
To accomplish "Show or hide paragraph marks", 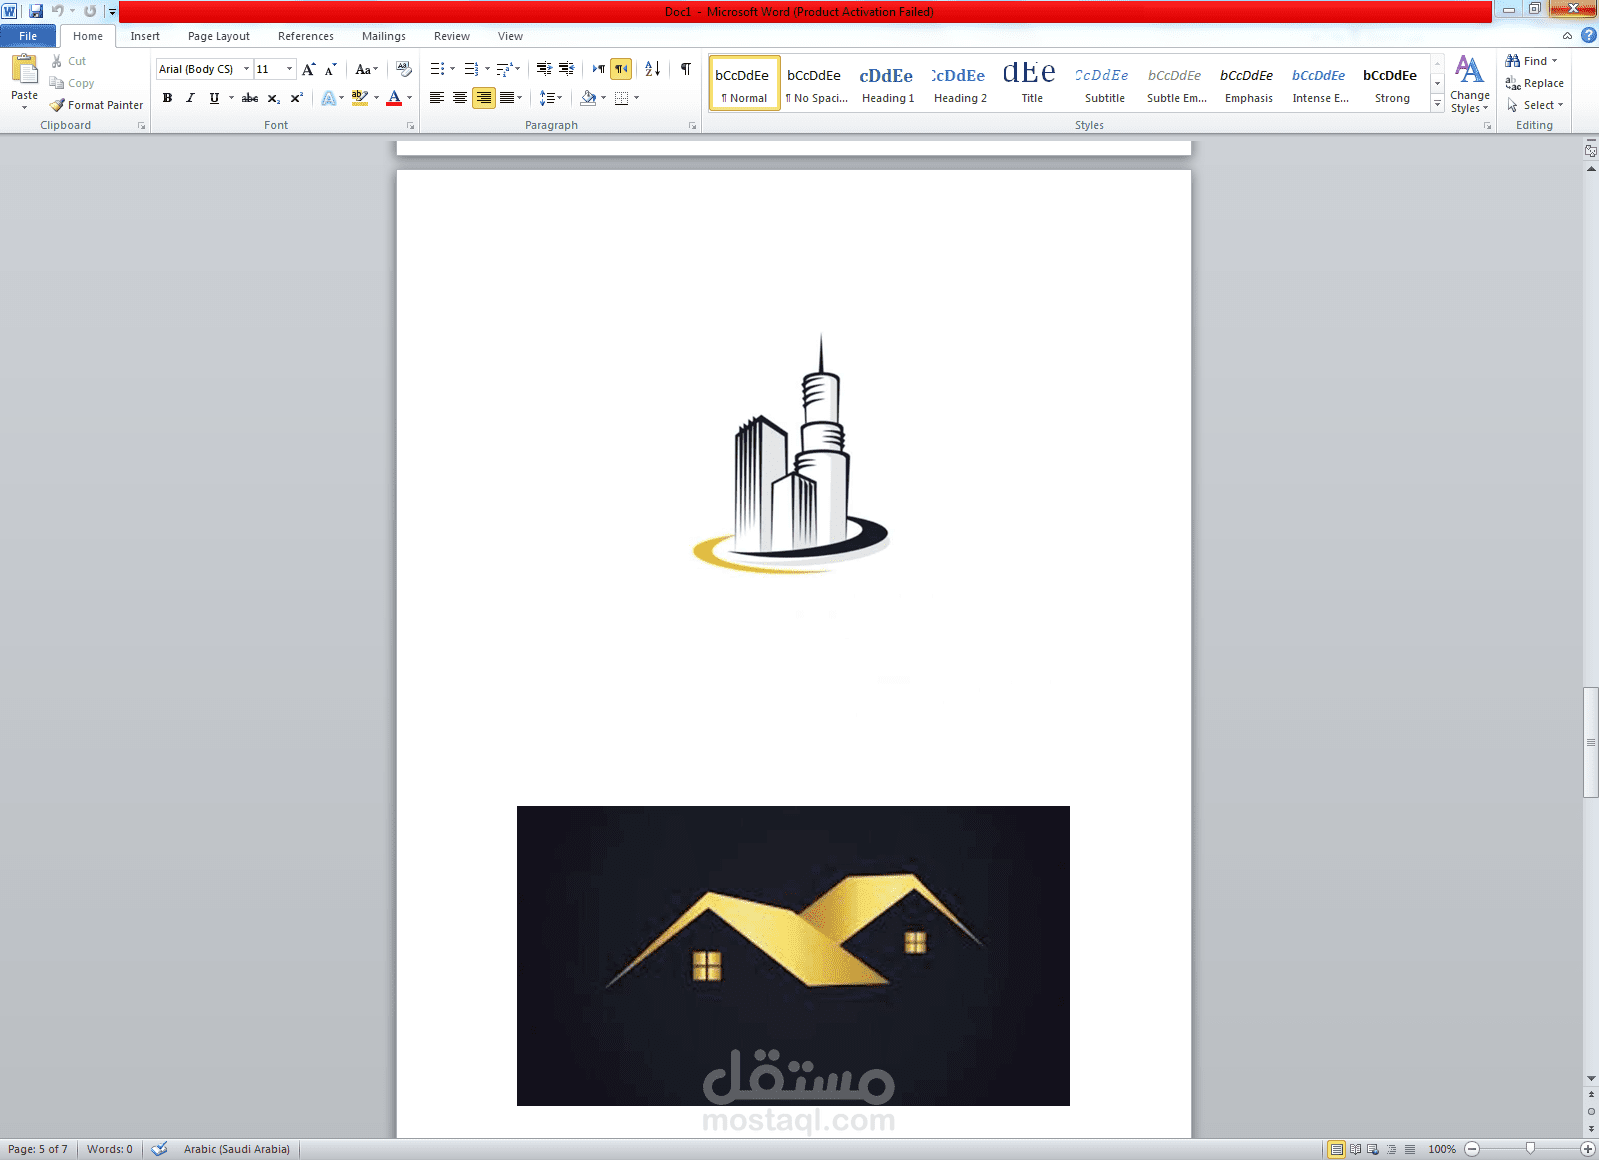I will pyautogui.click(x=685, y=69).
